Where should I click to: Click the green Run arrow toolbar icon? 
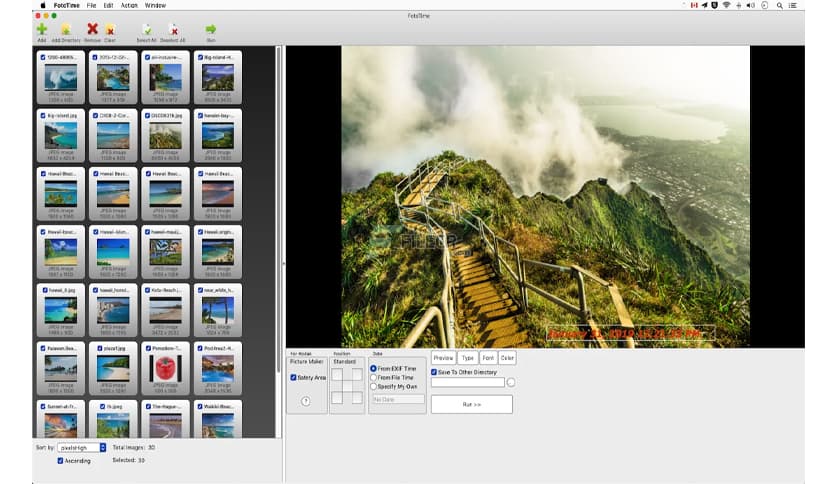(x=211, y=29)
